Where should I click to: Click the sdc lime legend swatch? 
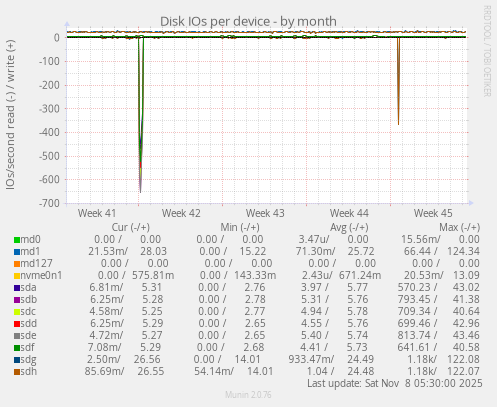click(17, 312)
